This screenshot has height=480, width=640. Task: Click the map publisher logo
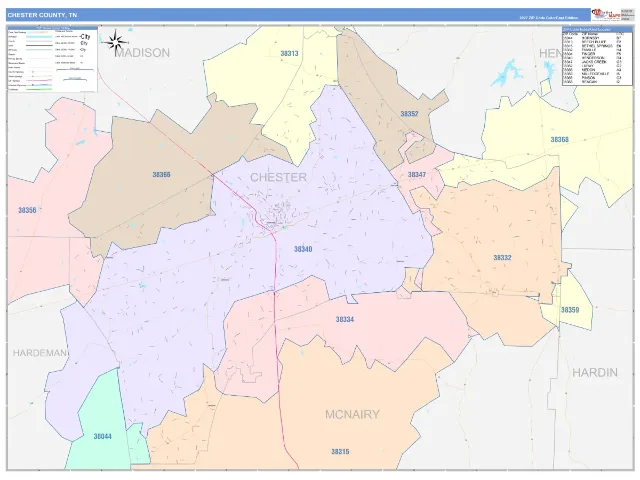(606, 15)
